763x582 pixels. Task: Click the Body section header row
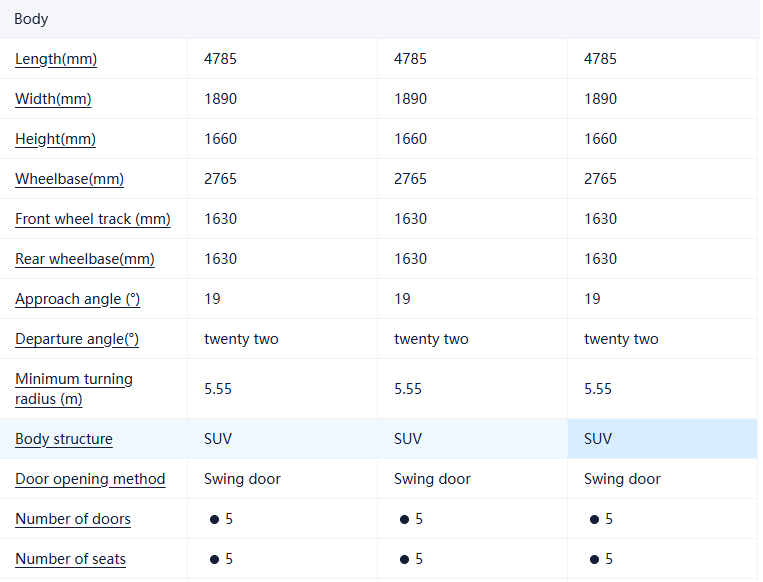click(380, 19)
